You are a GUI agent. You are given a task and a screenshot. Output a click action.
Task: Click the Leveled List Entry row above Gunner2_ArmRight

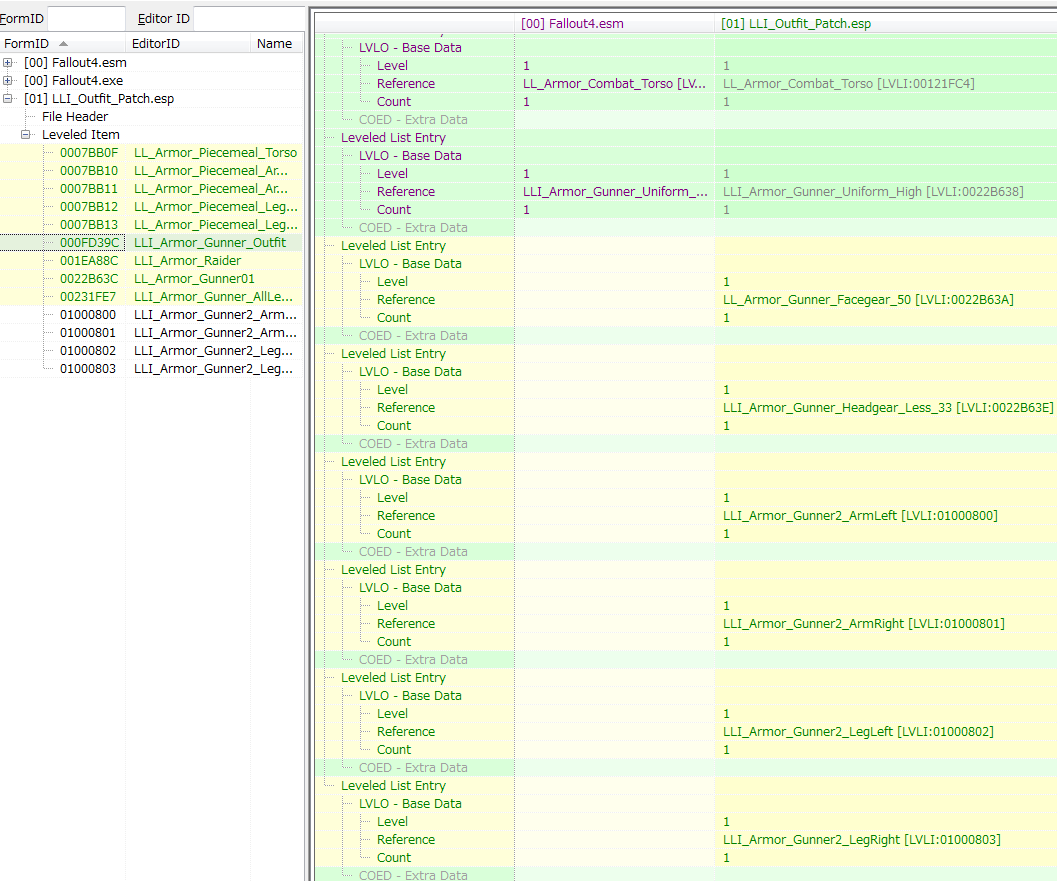tap(393, 570)
